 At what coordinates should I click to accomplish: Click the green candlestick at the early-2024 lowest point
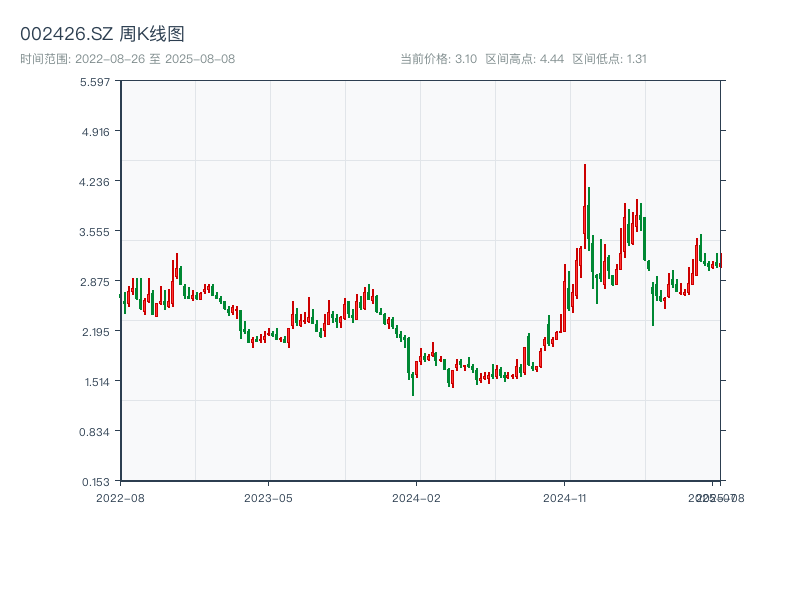pos(413,384)
